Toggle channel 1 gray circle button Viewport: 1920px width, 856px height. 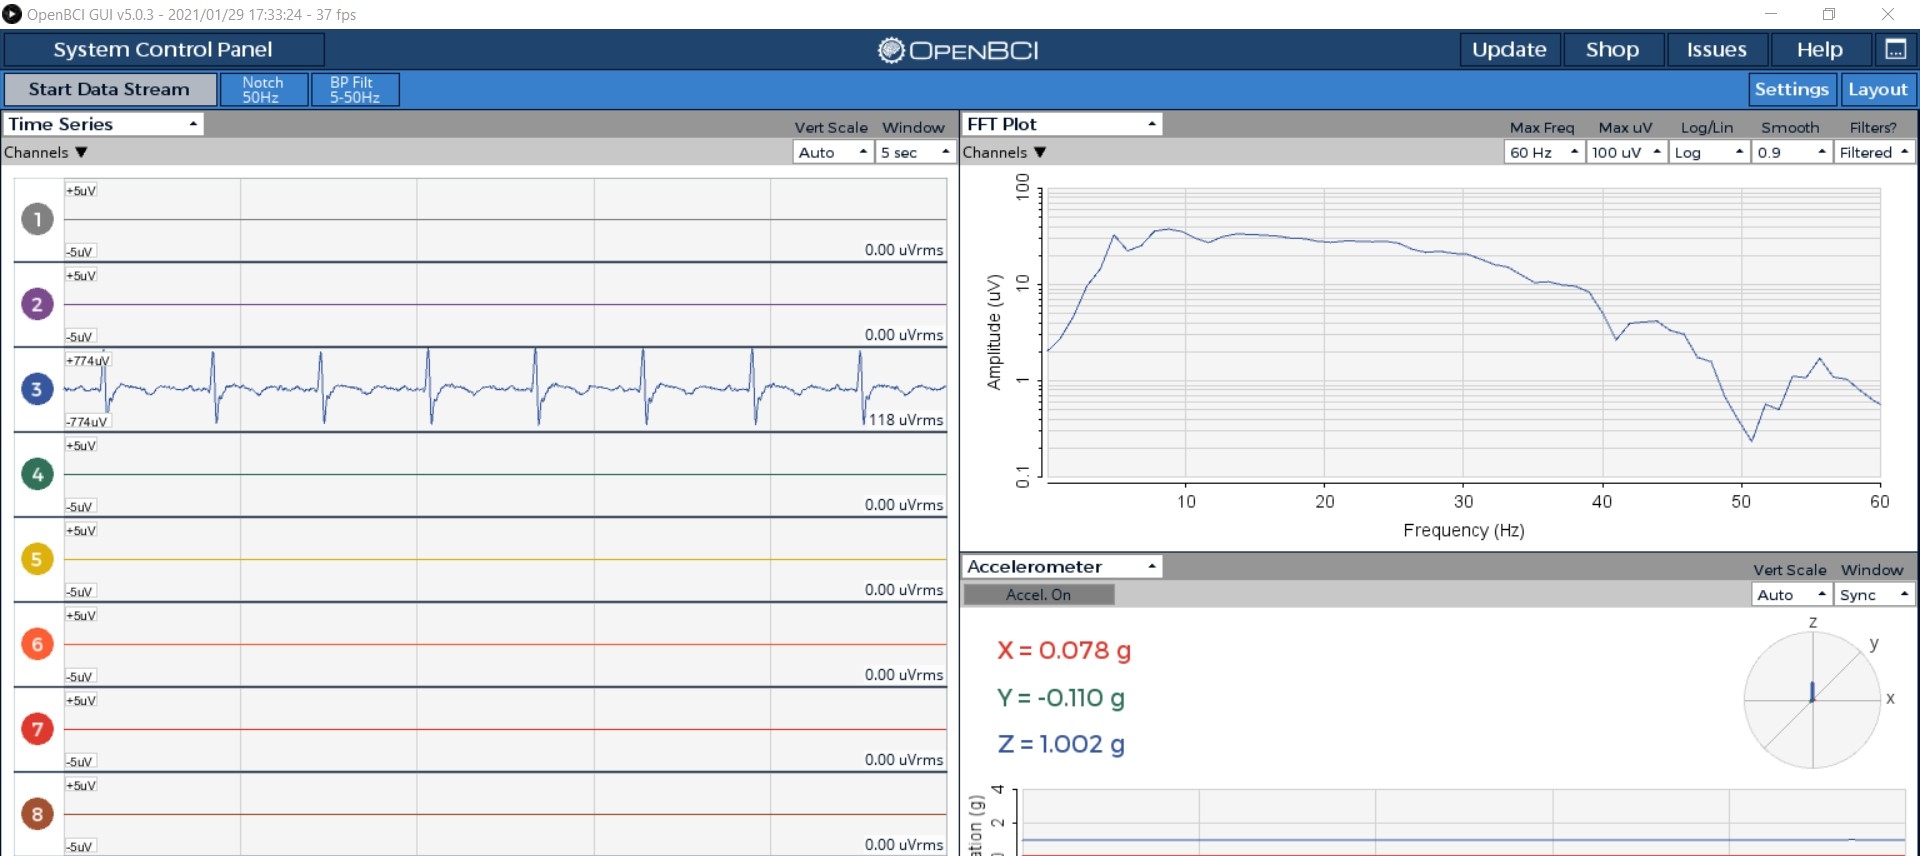tap(37, 219)
